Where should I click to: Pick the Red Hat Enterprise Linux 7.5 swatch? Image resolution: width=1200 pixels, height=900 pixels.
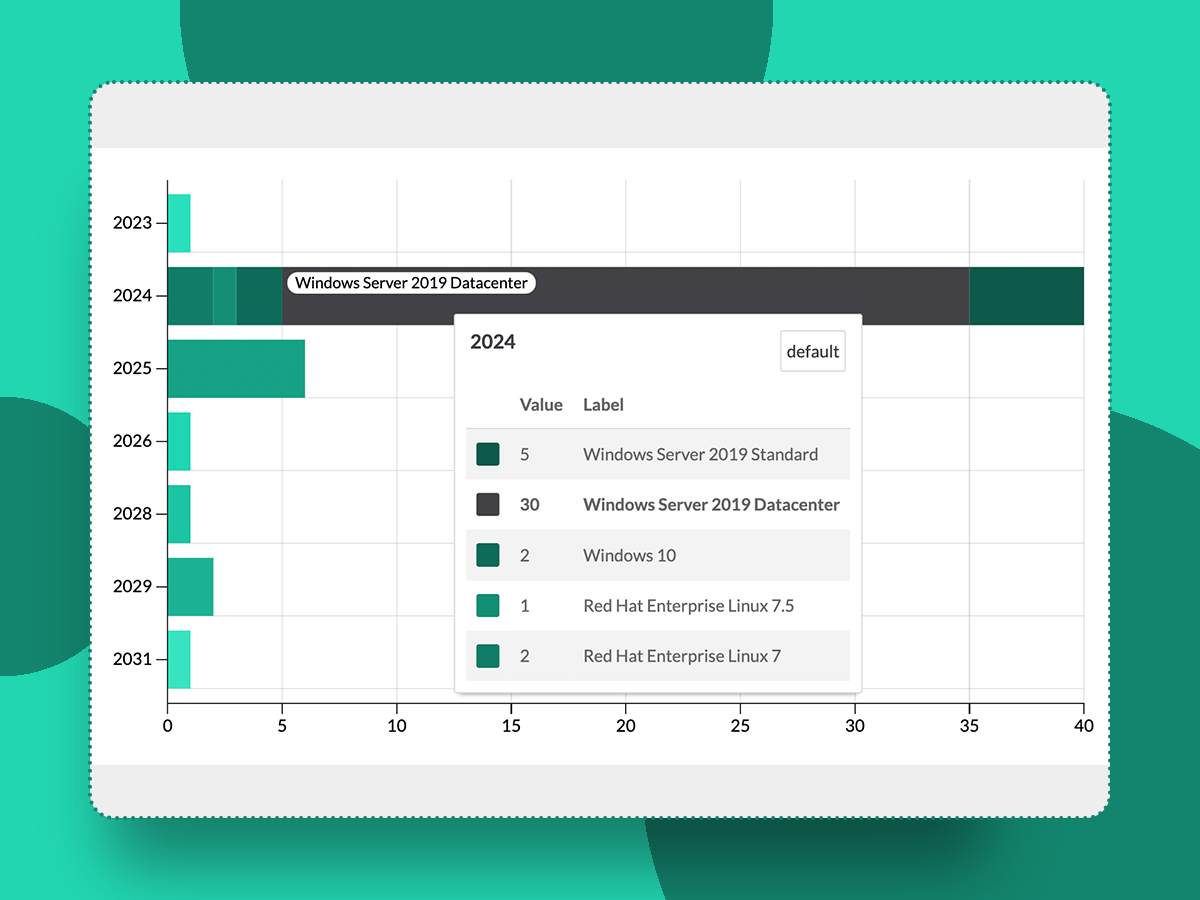point(488,606)
